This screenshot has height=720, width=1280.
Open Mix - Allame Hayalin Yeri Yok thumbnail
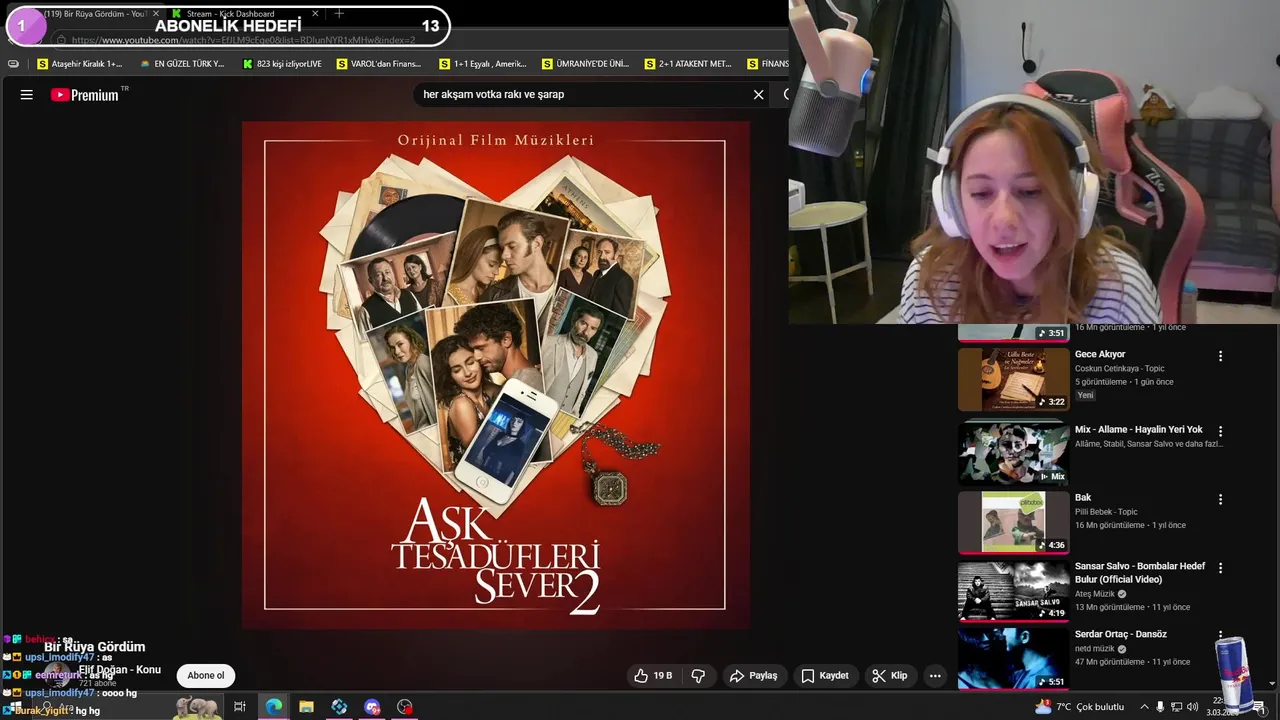(x=1014, y=453)
